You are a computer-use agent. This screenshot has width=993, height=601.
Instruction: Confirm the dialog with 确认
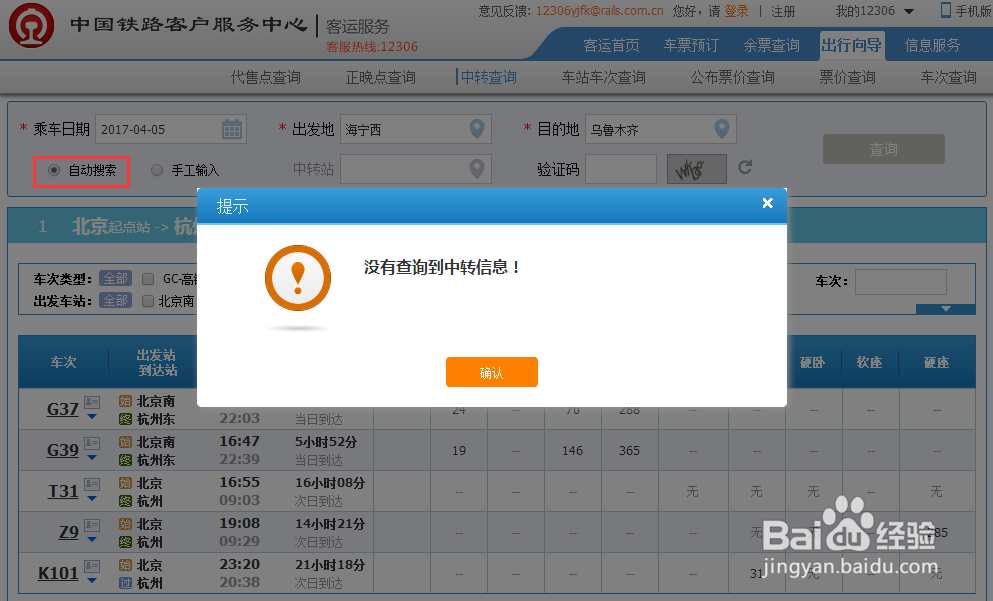pos(491,371)
